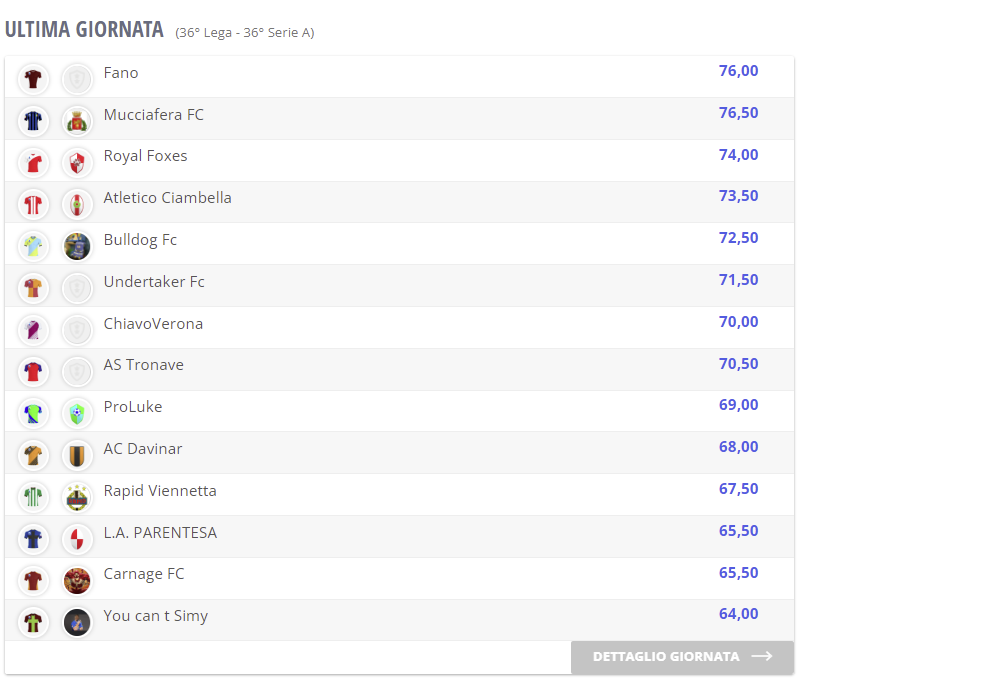The width and height of the screenshot is (991, 688).
Task: Click the Rapid Viennetta jersey icon
Action: point(33,497)
